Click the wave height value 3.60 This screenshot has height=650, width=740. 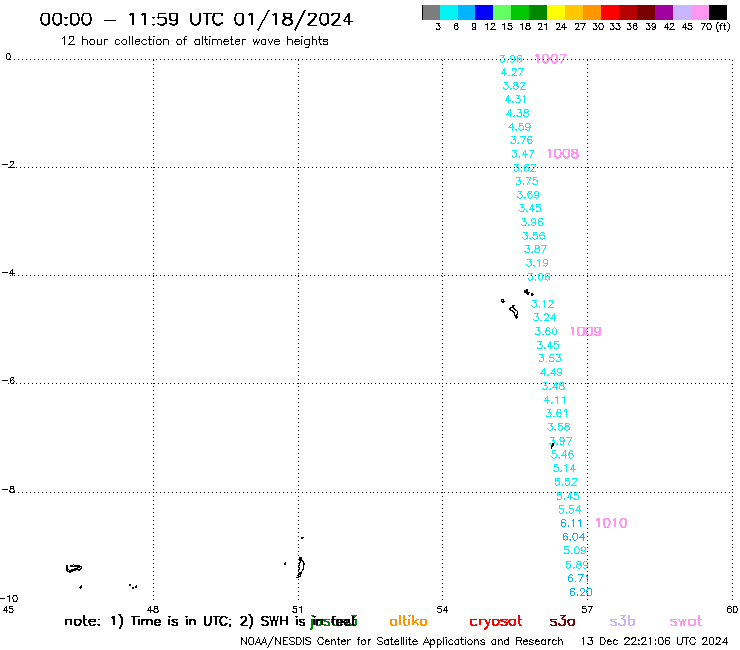tap(546, 331)
